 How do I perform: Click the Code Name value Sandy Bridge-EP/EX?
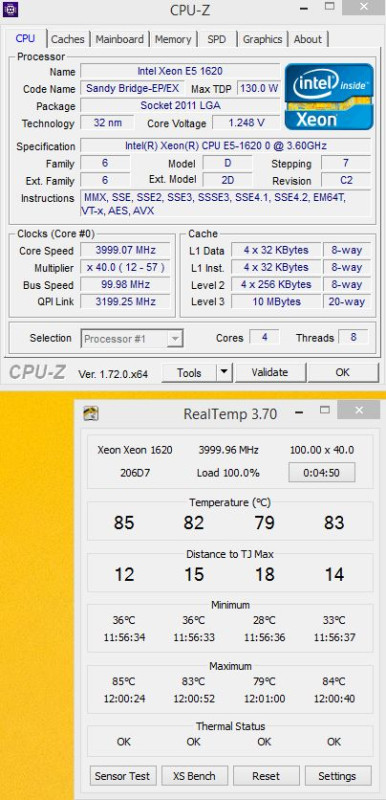point(132,88)
